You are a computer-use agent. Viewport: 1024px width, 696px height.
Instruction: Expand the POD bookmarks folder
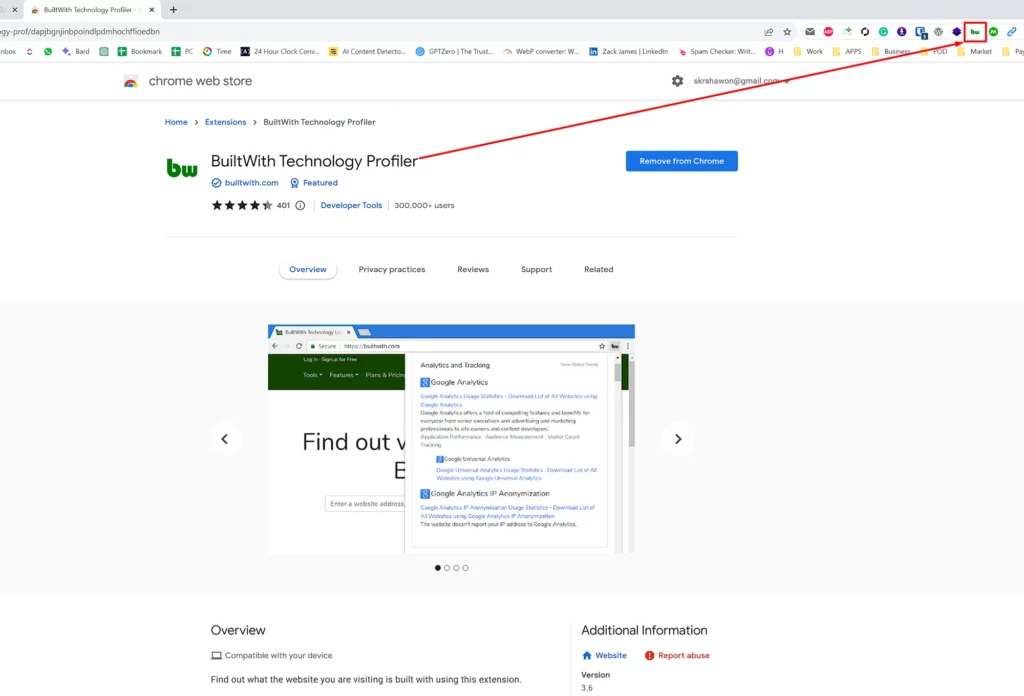coord(933,51)
